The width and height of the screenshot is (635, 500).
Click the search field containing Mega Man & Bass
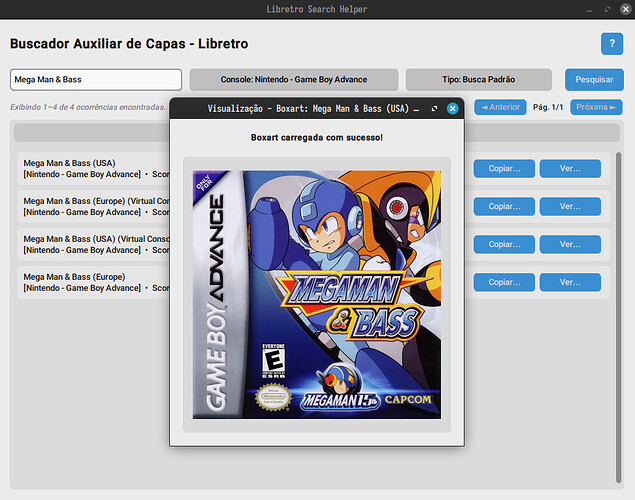[96, 80]
